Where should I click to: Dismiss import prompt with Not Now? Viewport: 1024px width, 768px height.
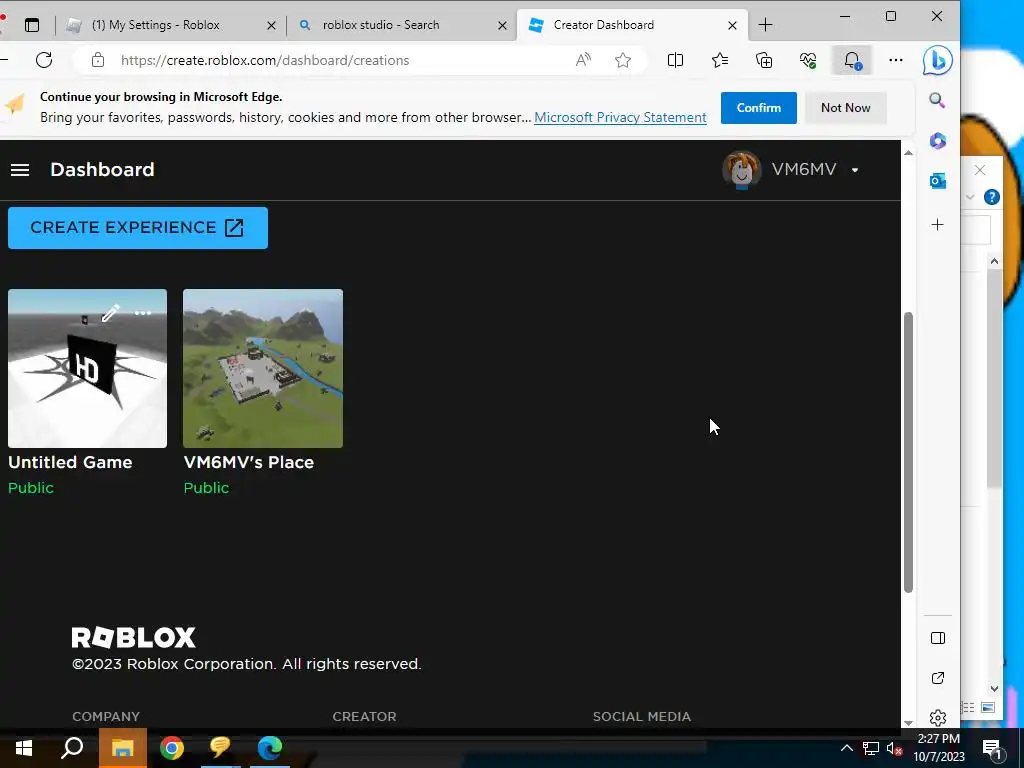pyautogui.click(x=845, y=108)
